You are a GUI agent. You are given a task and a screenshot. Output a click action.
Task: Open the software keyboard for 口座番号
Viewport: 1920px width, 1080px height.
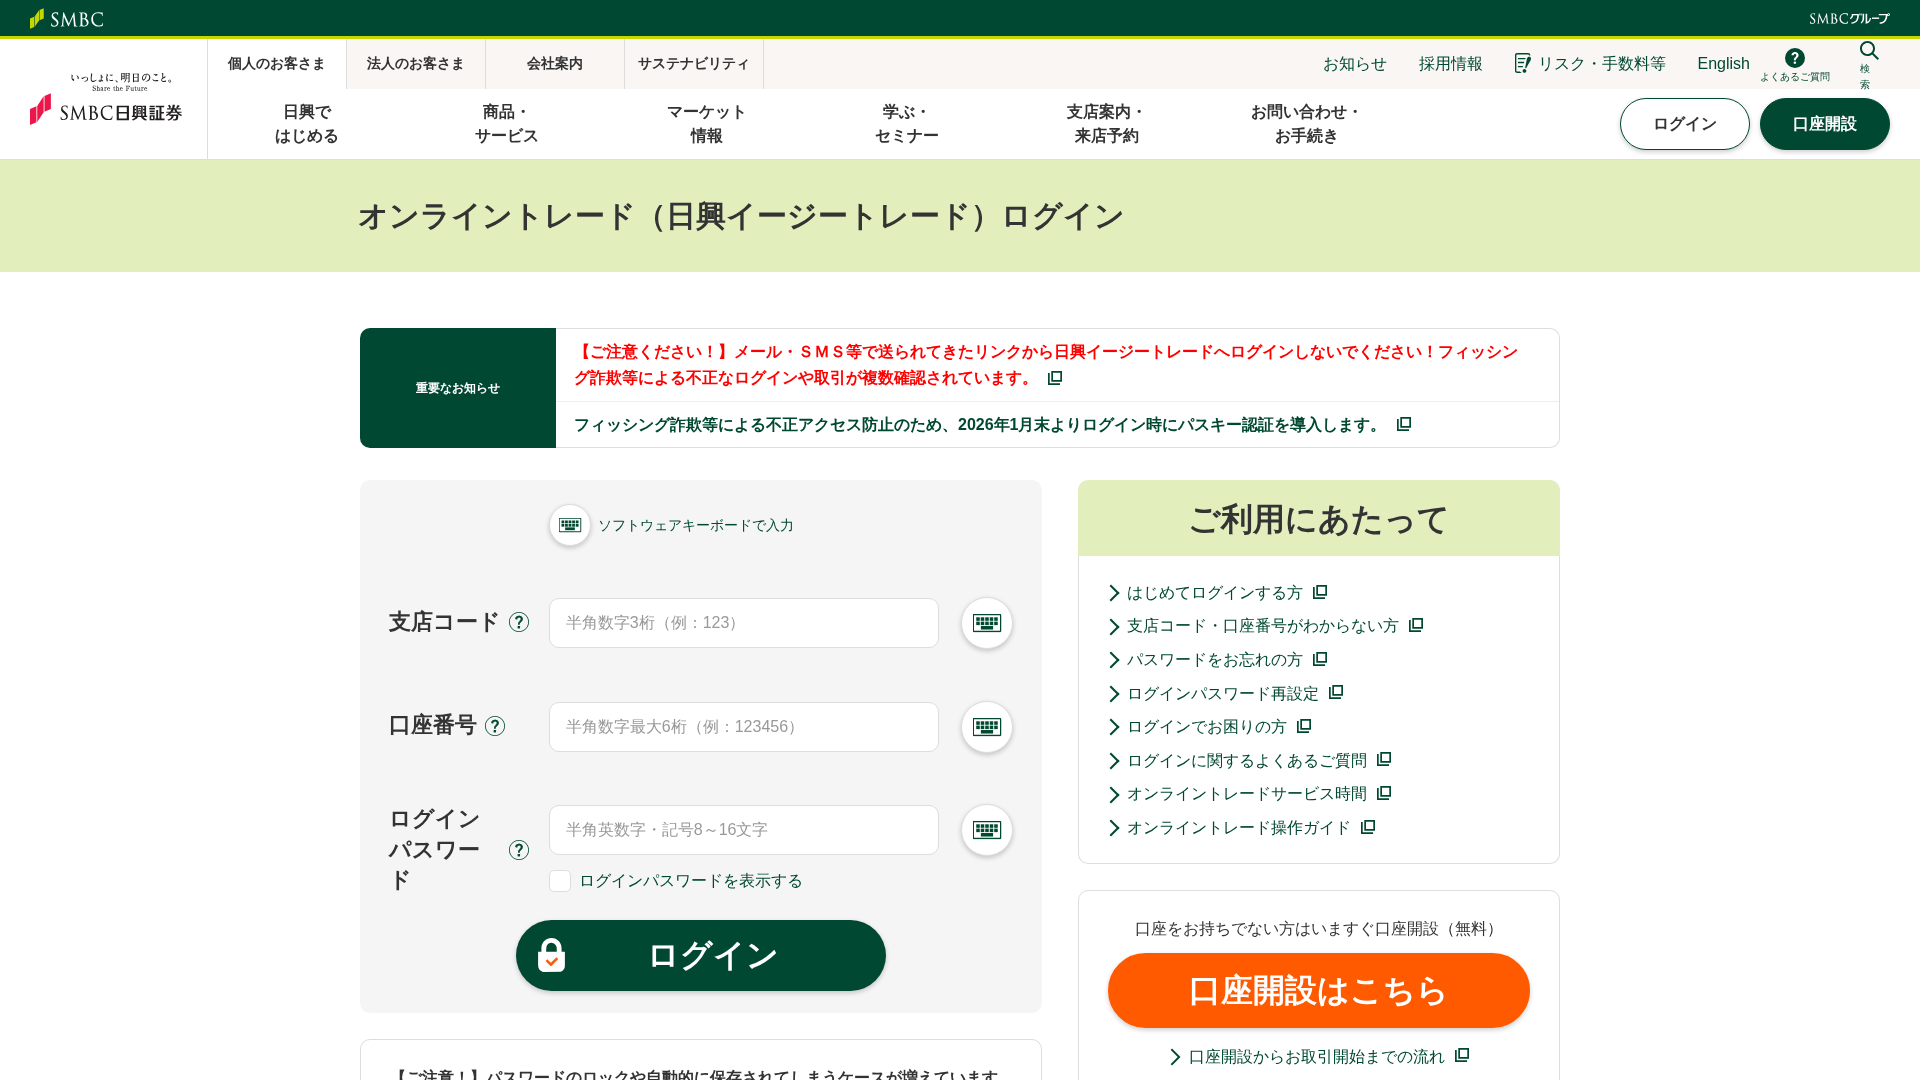click(986, 727)
